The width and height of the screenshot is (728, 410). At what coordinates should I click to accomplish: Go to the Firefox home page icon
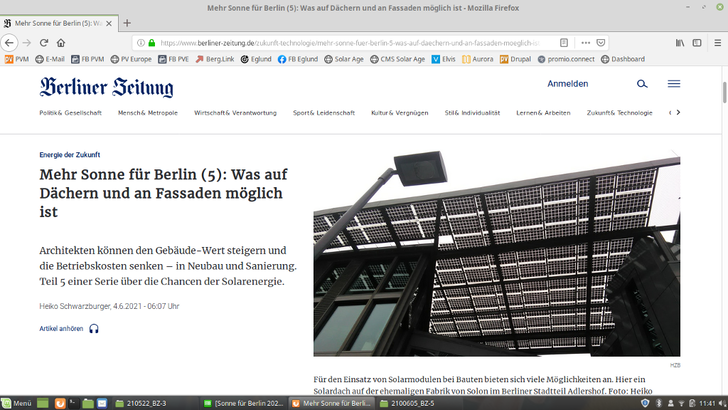(62, 43)
